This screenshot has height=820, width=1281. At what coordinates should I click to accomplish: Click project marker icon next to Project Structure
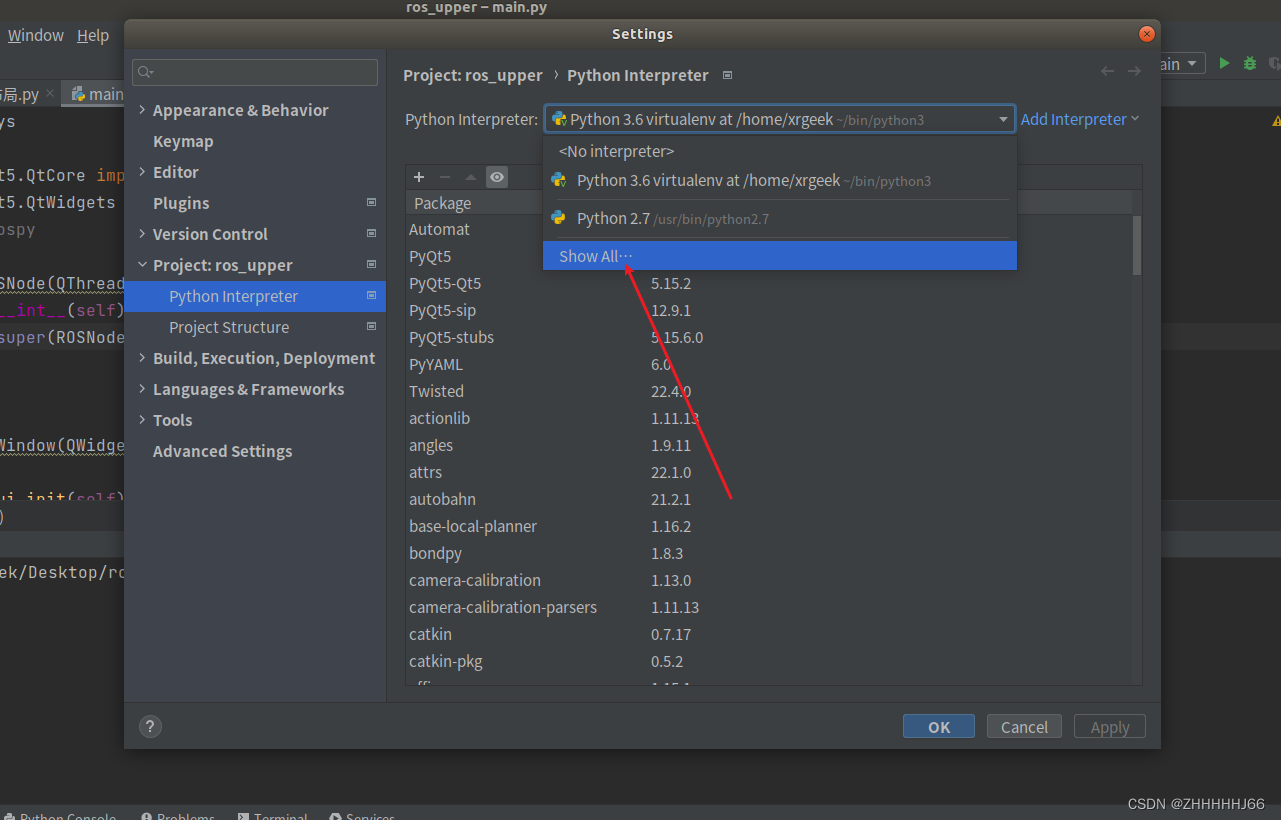tap(371, 326)
